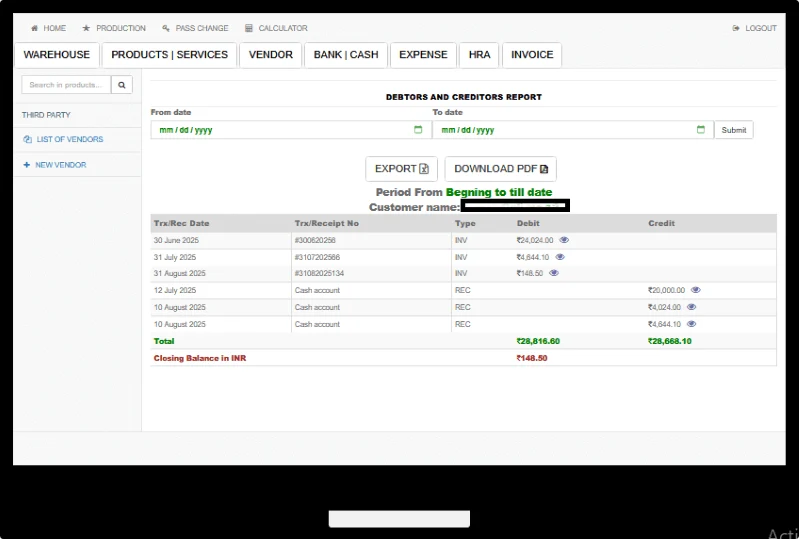799x539 pixels.
Task: Open List of Vendors in sidebar
Action: 69,140
